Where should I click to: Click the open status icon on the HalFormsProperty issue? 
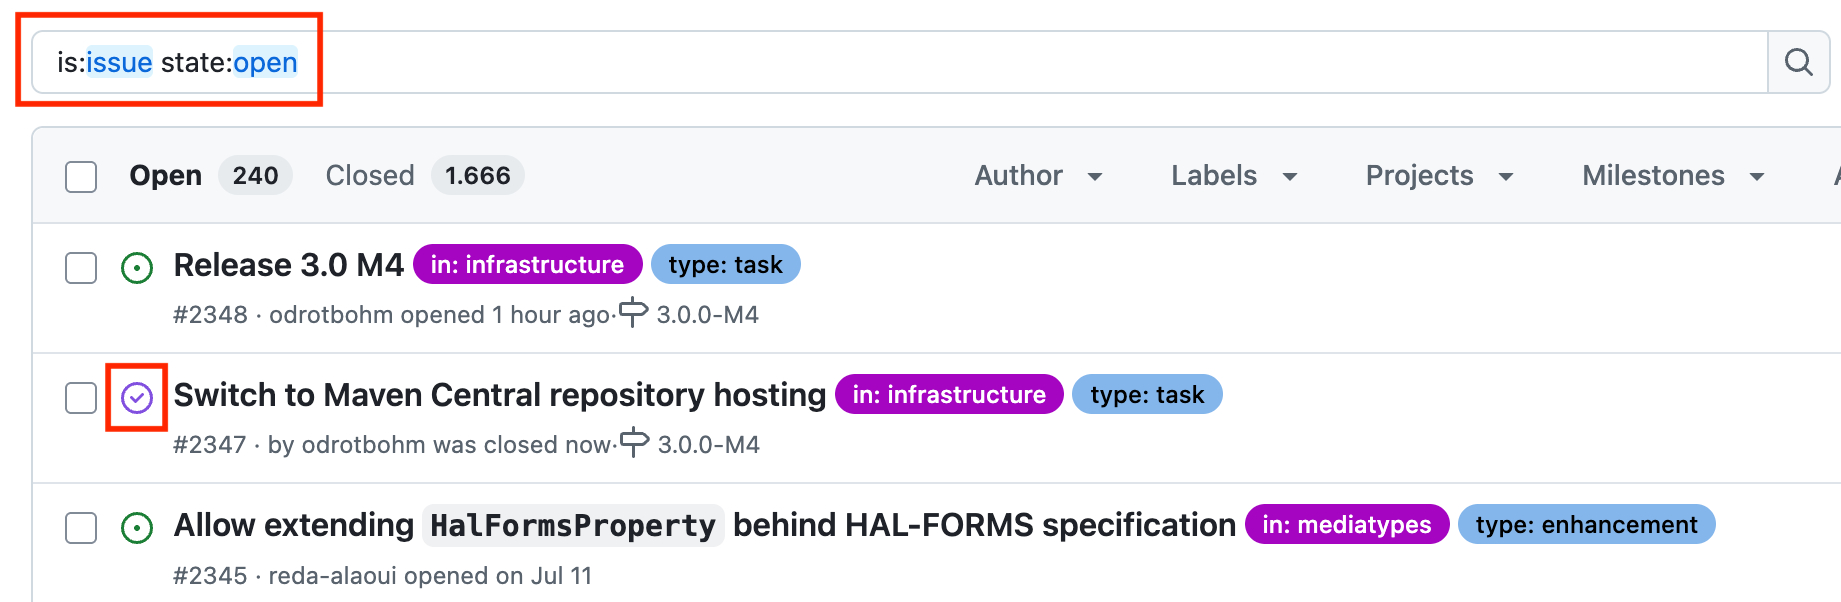click(x=137, y=528)
